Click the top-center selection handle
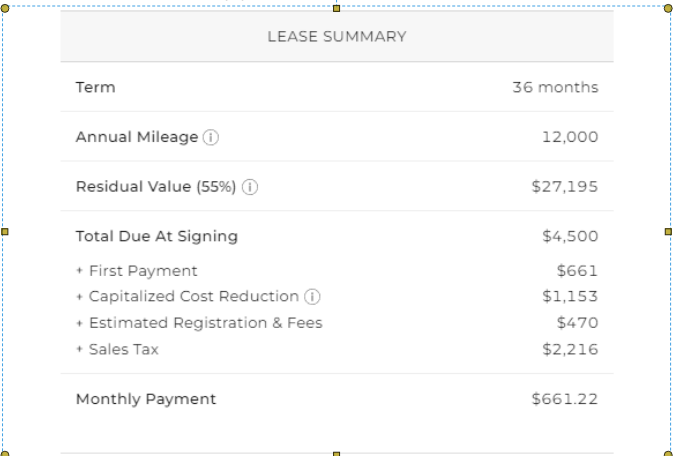This screenshot has height=456, width=676. click(x=337, y=8)
